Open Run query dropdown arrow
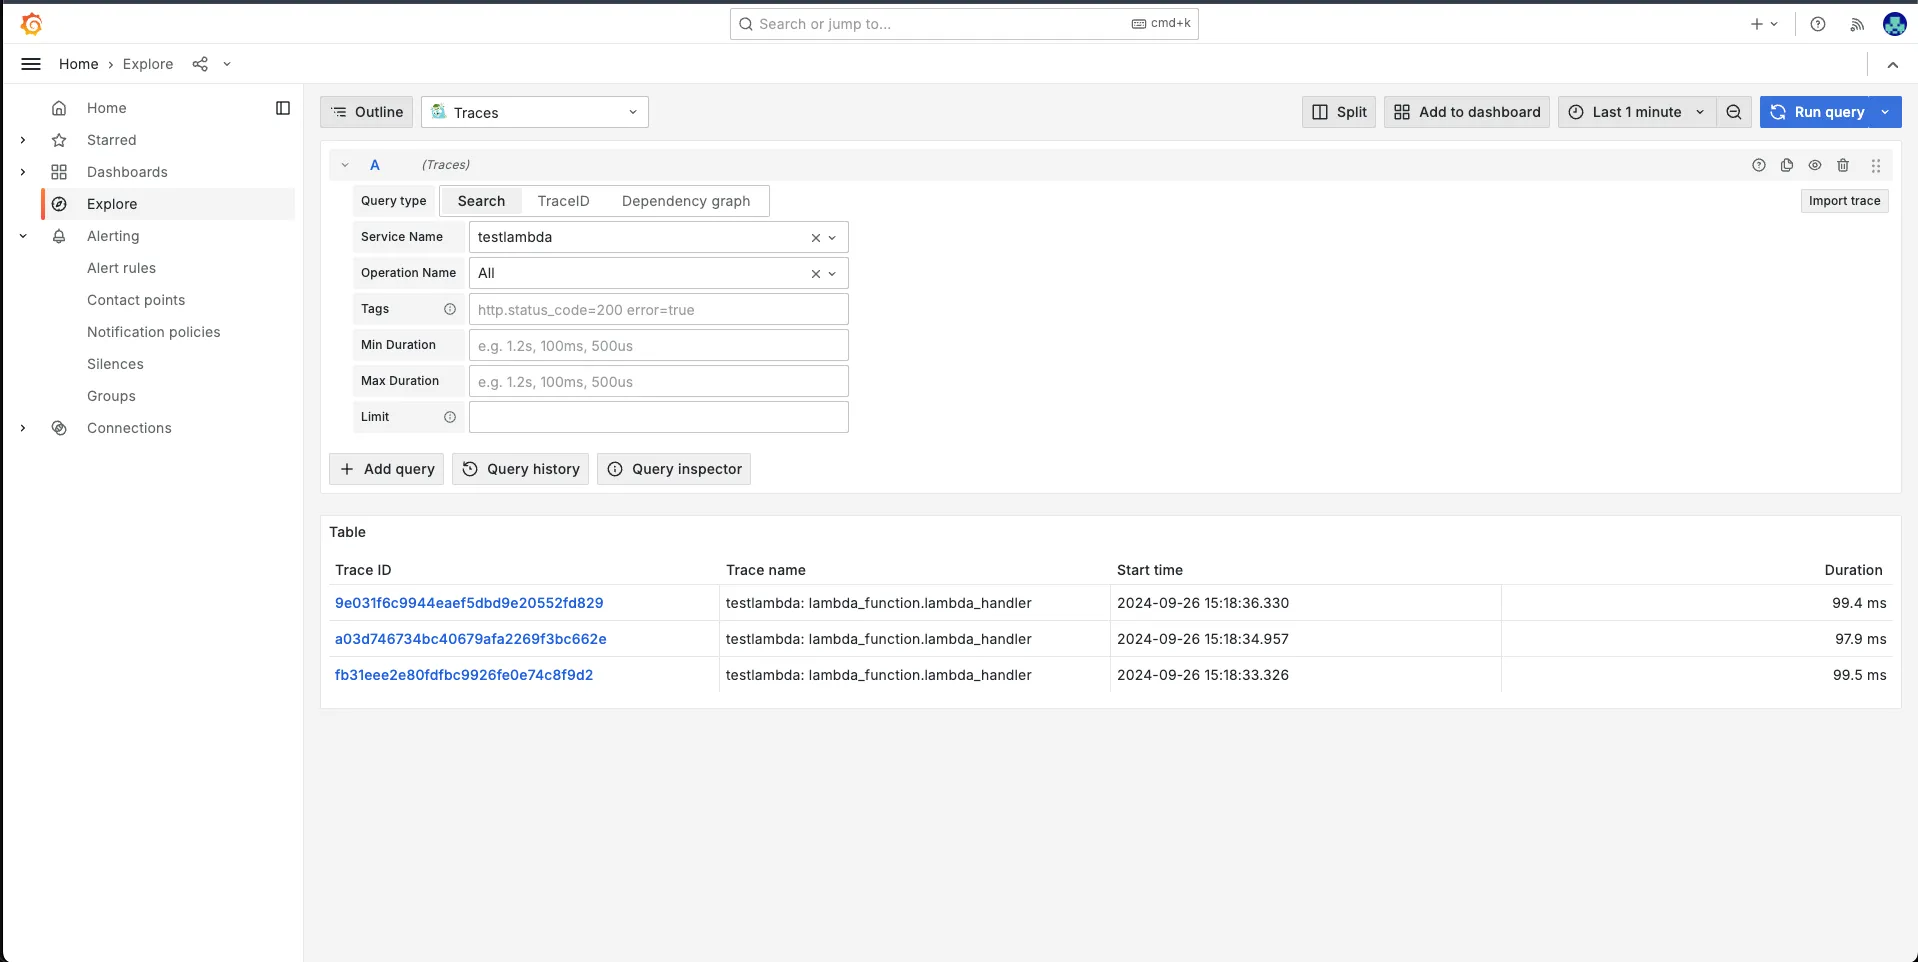The height and width of the screenshot is (962, 1918). [1885, 112]
